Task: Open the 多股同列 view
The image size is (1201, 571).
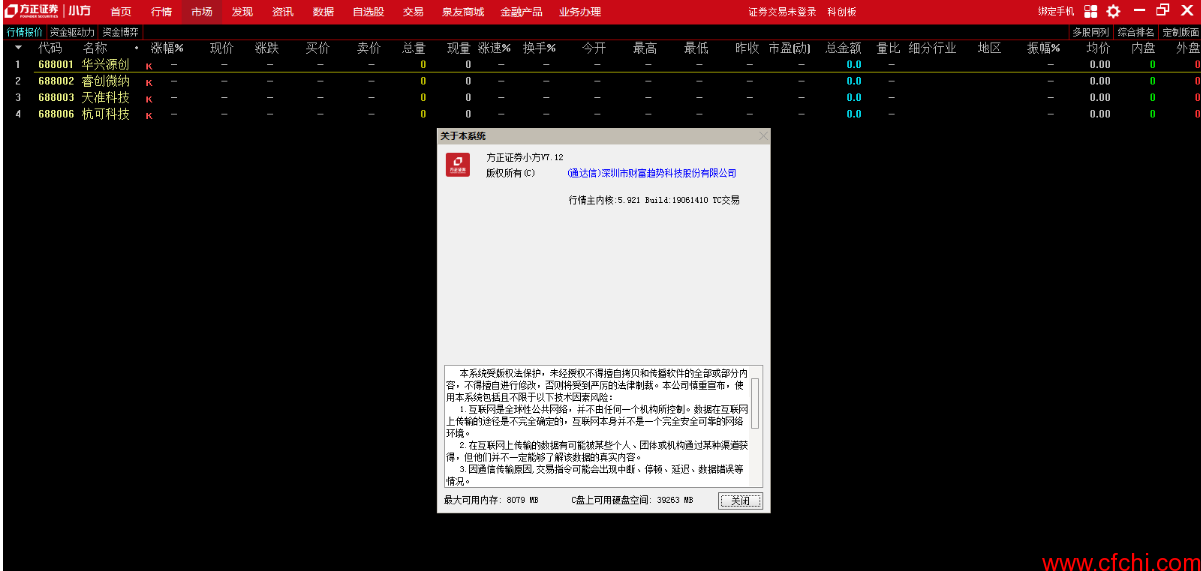Action: [x=1090, y=32]
